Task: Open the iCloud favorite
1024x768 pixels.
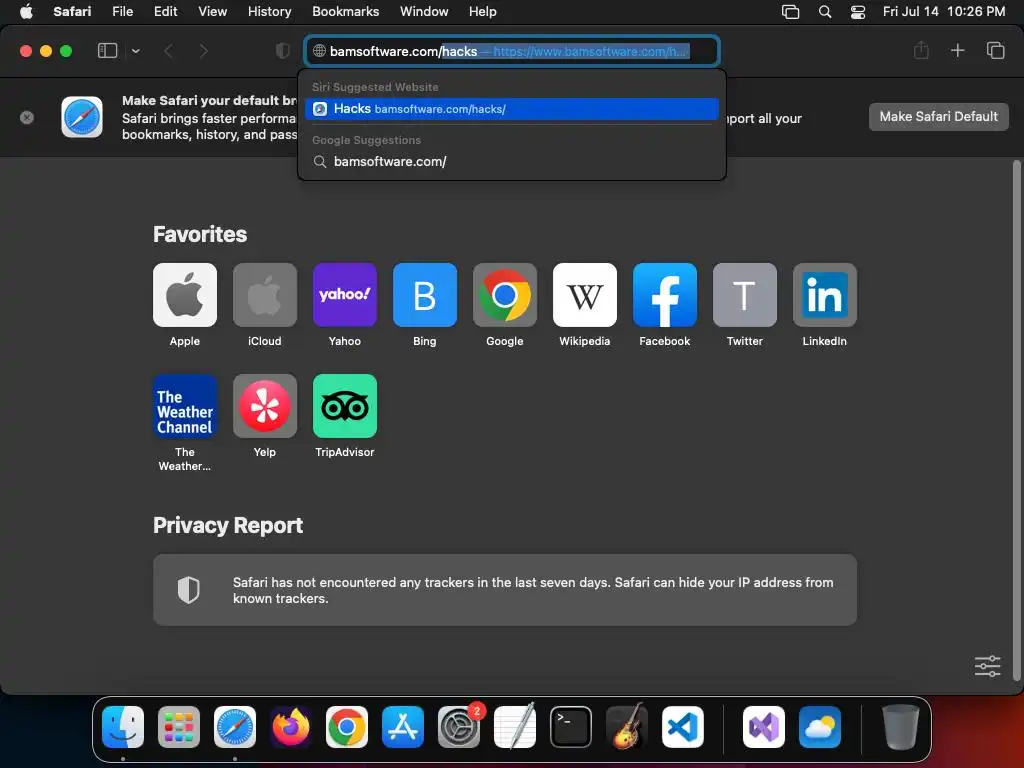Action: [x=264, y=295]
